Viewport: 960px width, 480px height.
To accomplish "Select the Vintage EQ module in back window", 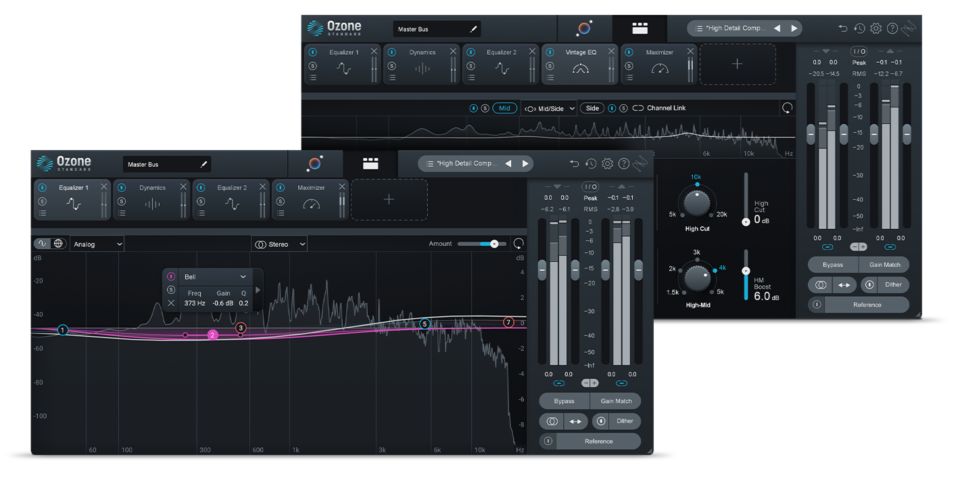I will [580, 64].
